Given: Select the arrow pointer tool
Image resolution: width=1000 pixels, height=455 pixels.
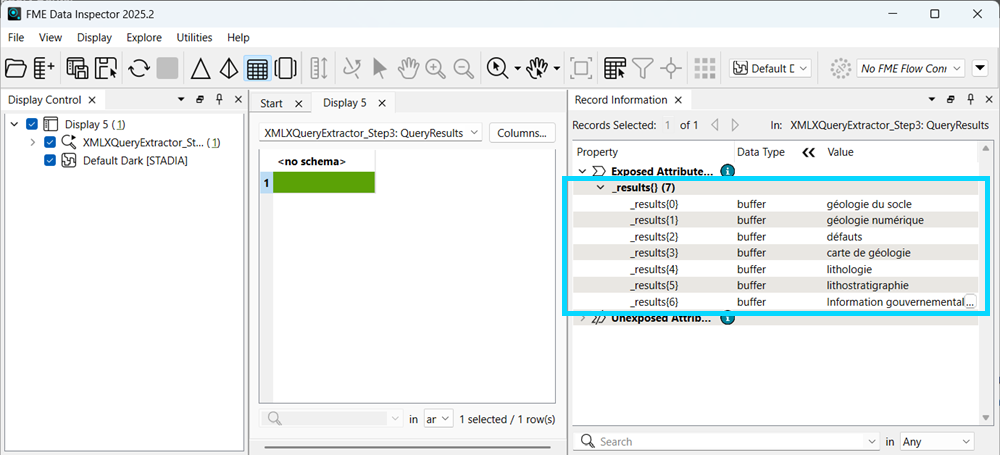Looking at the screenshot, I should [379, 68].
